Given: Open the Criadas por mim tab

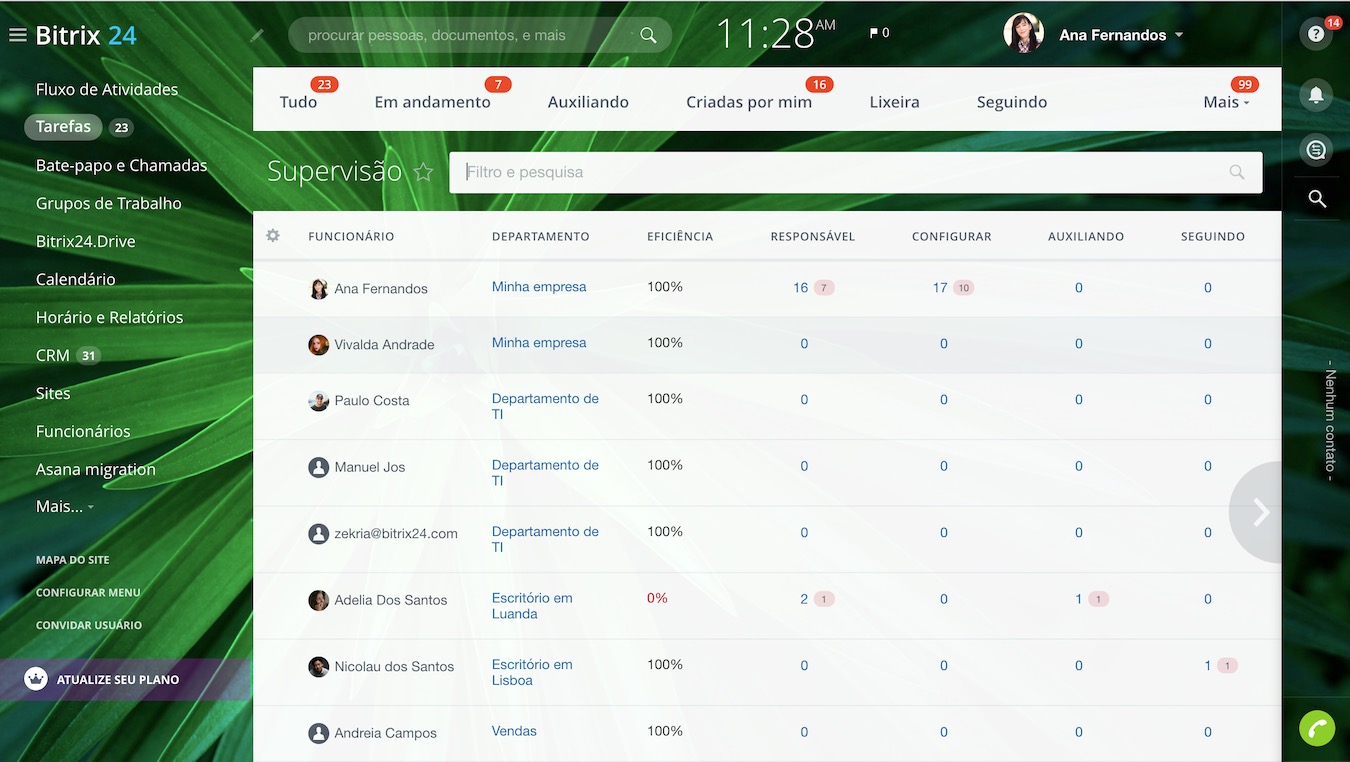Looking at the screenshot, I should [748, 102].
